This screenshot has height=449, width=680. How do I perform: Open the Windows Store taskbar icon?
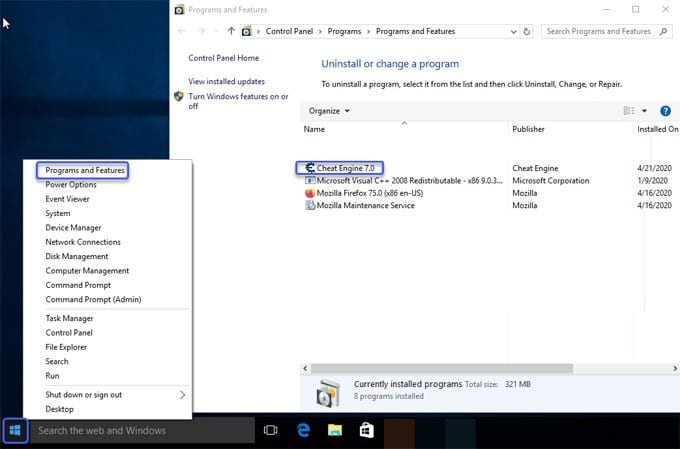click(366, 430)
